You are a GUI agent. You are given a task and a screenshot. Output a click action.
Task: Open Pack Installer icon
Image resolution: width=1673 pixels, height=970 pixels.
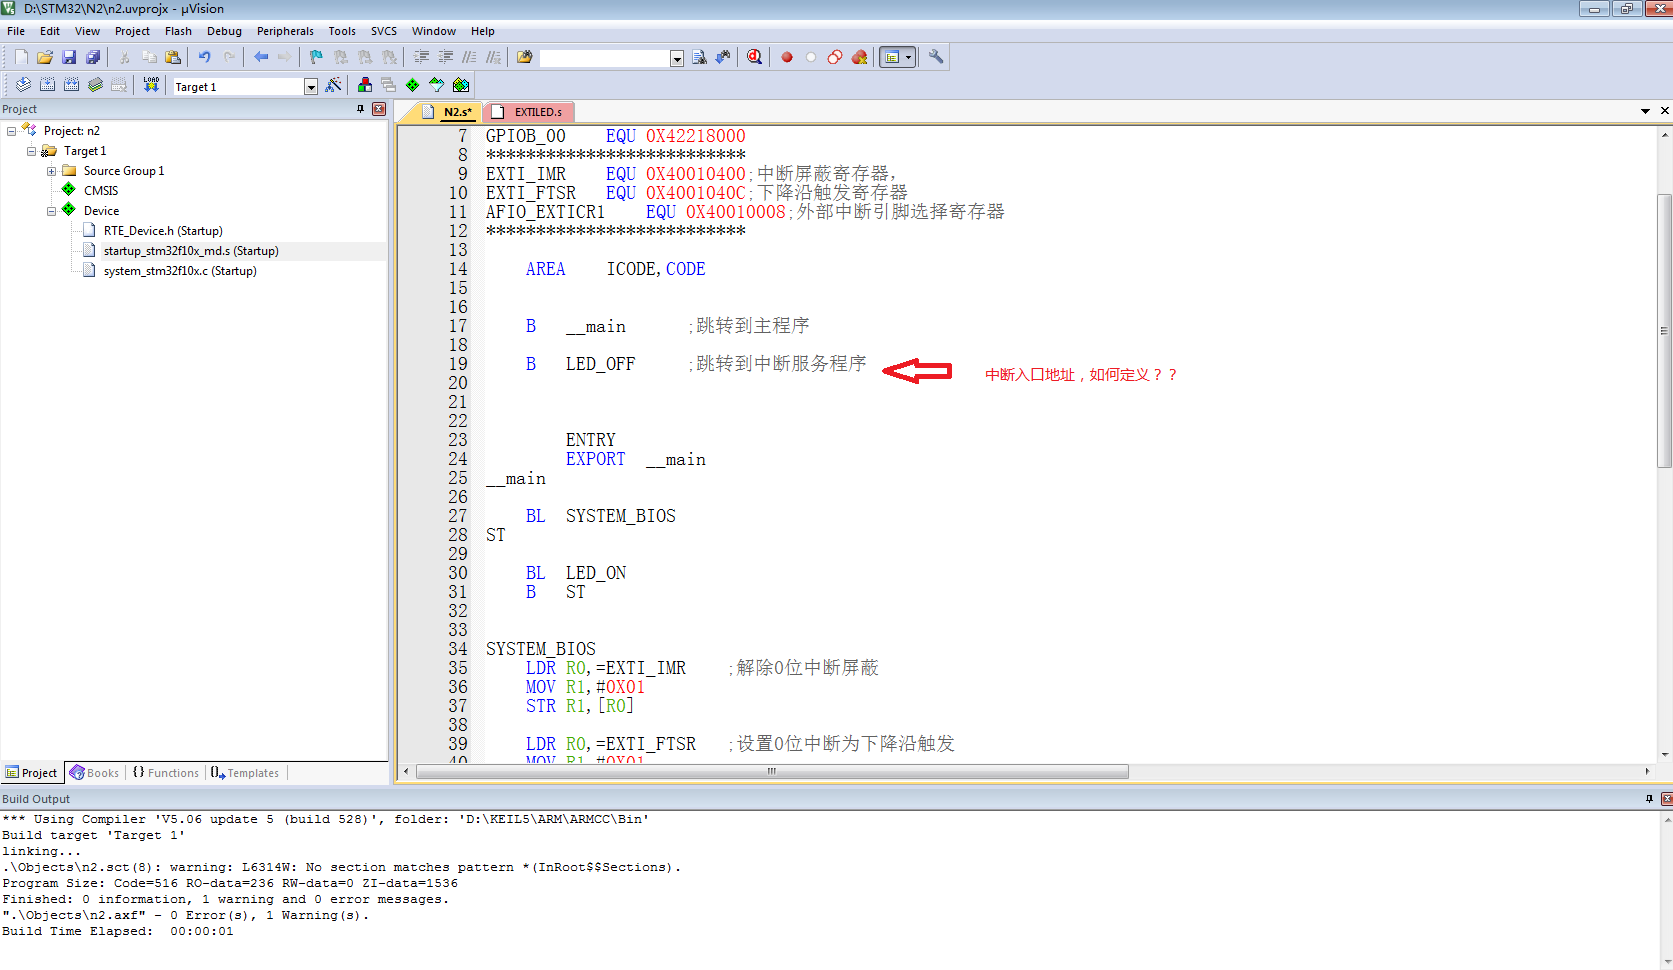click(460, 85)
